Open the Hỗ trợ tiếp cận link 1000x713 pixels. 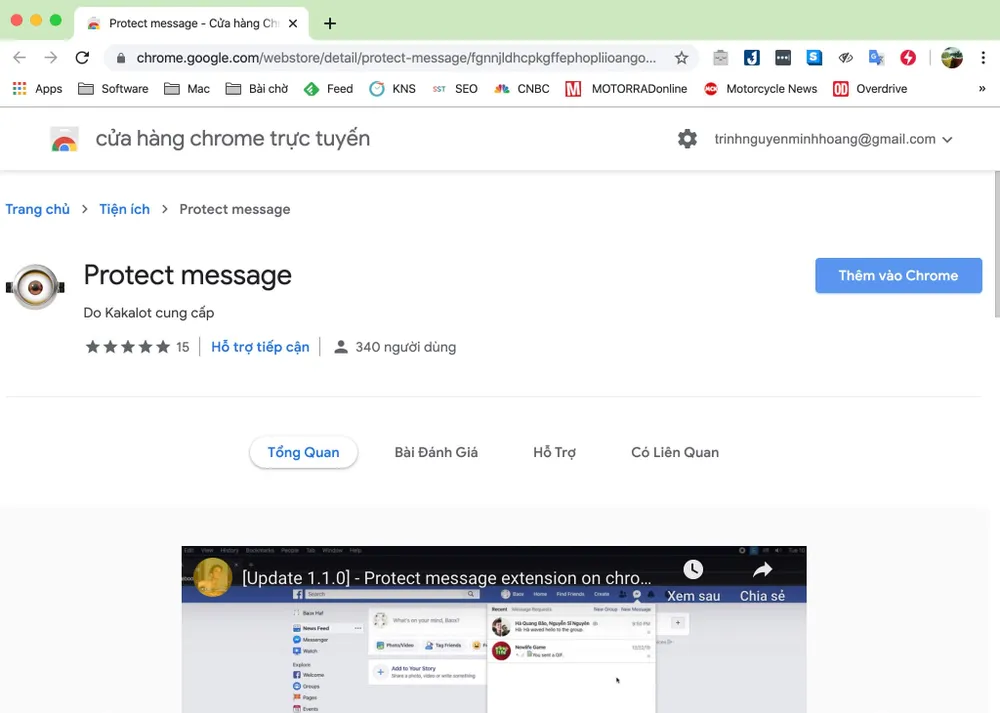click(260, 346)
